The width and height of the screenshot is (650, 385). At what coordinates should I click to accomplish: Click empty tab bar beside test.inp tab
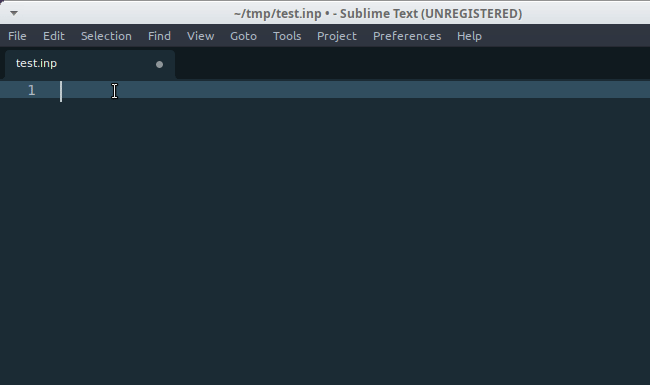412,63
